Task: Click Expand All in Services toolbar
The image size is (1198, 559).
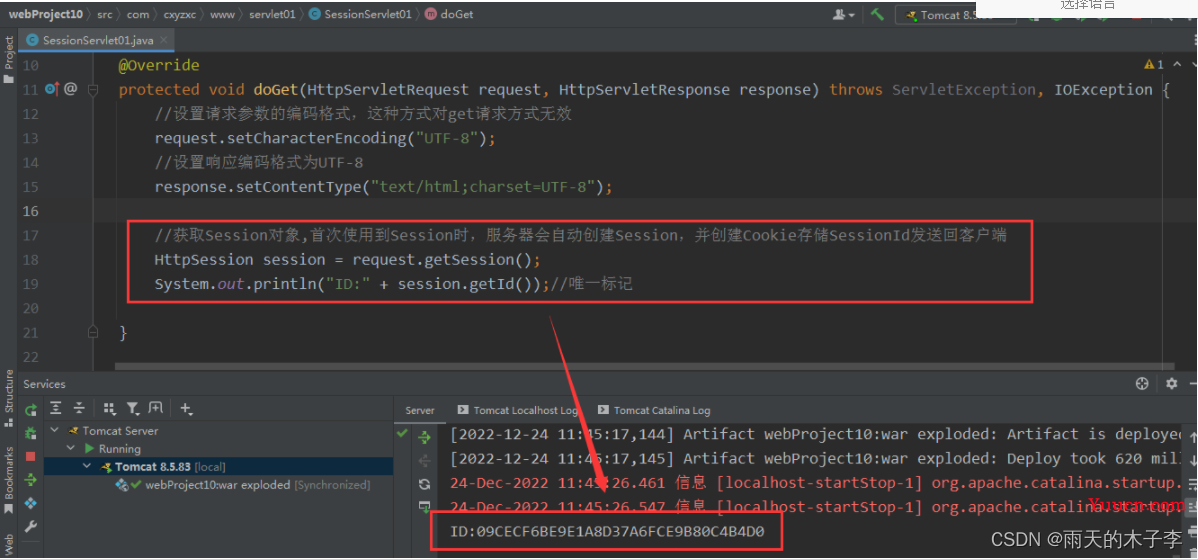Action: tap(56, 409)
